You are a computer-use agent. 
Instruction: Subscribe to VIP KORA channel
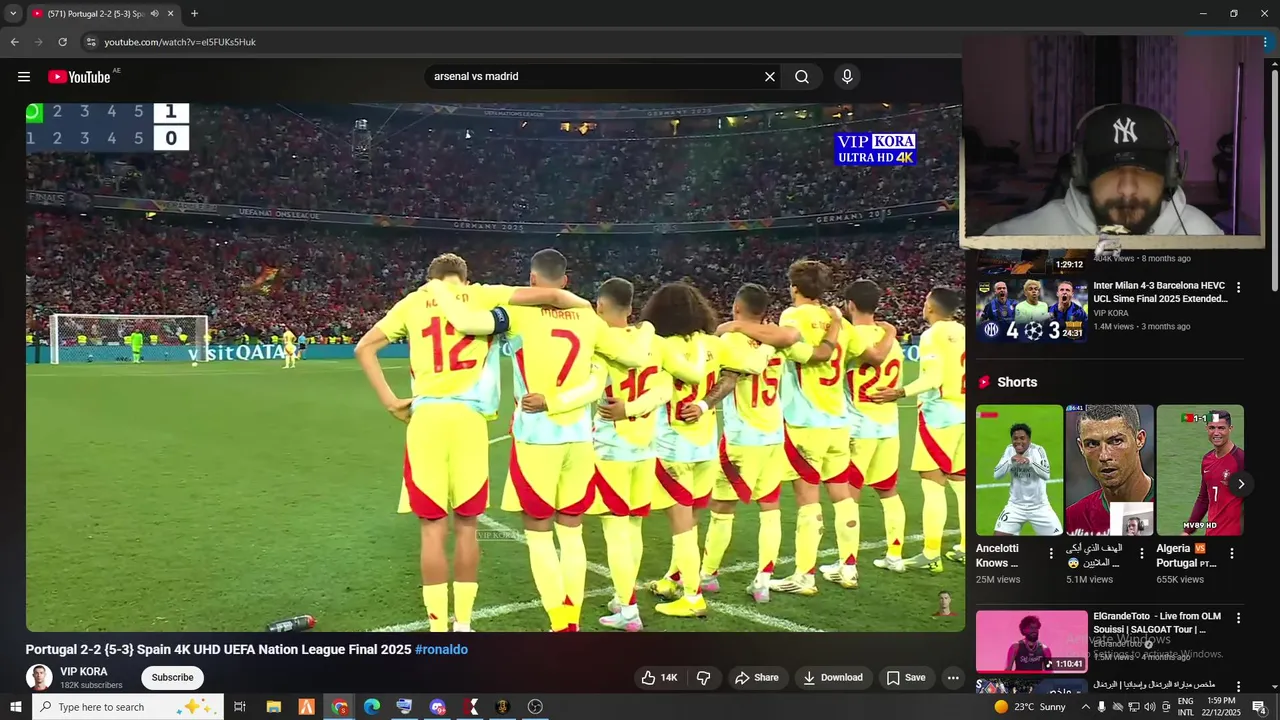(x=172, y=678)
